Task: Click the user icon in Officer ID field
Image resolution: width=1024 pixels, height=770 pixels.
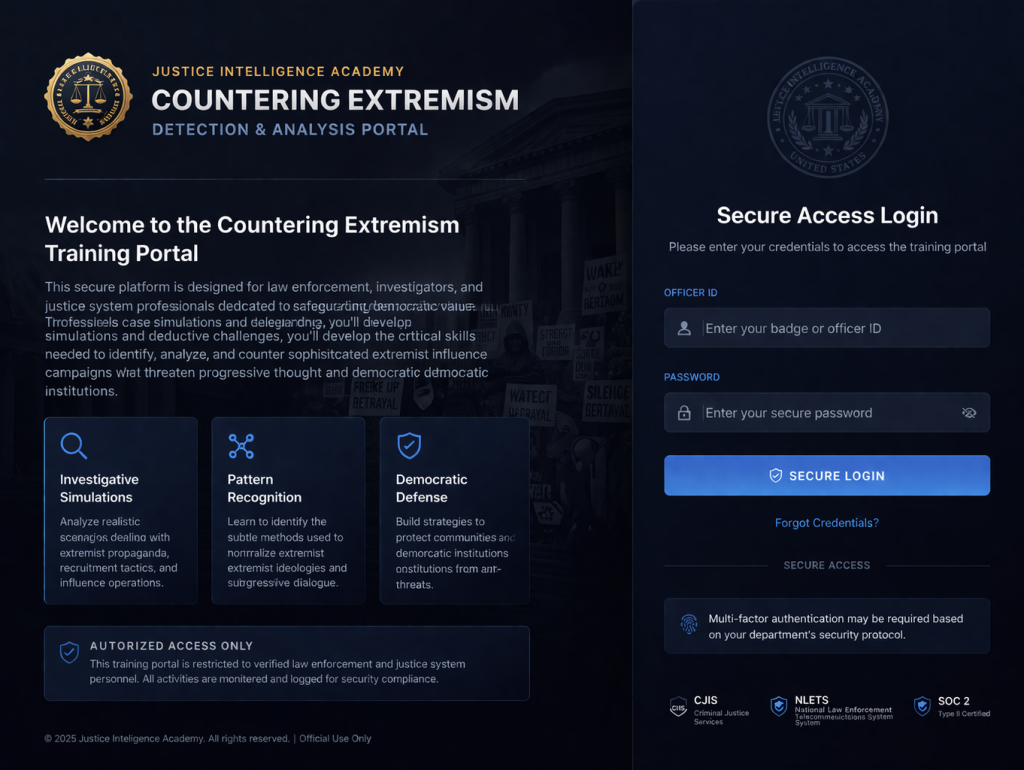Action: [x=684, y=328]
